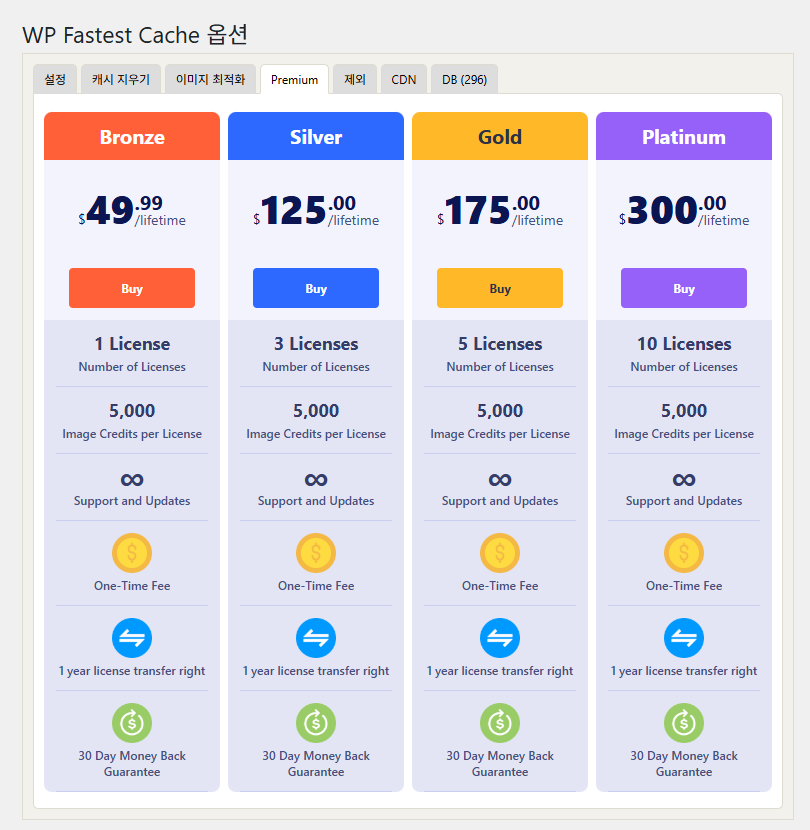This screenshot has width=810, height=830.
Task: Click the Bronze 30-day money back icon
Action: [x=132, y=723]
